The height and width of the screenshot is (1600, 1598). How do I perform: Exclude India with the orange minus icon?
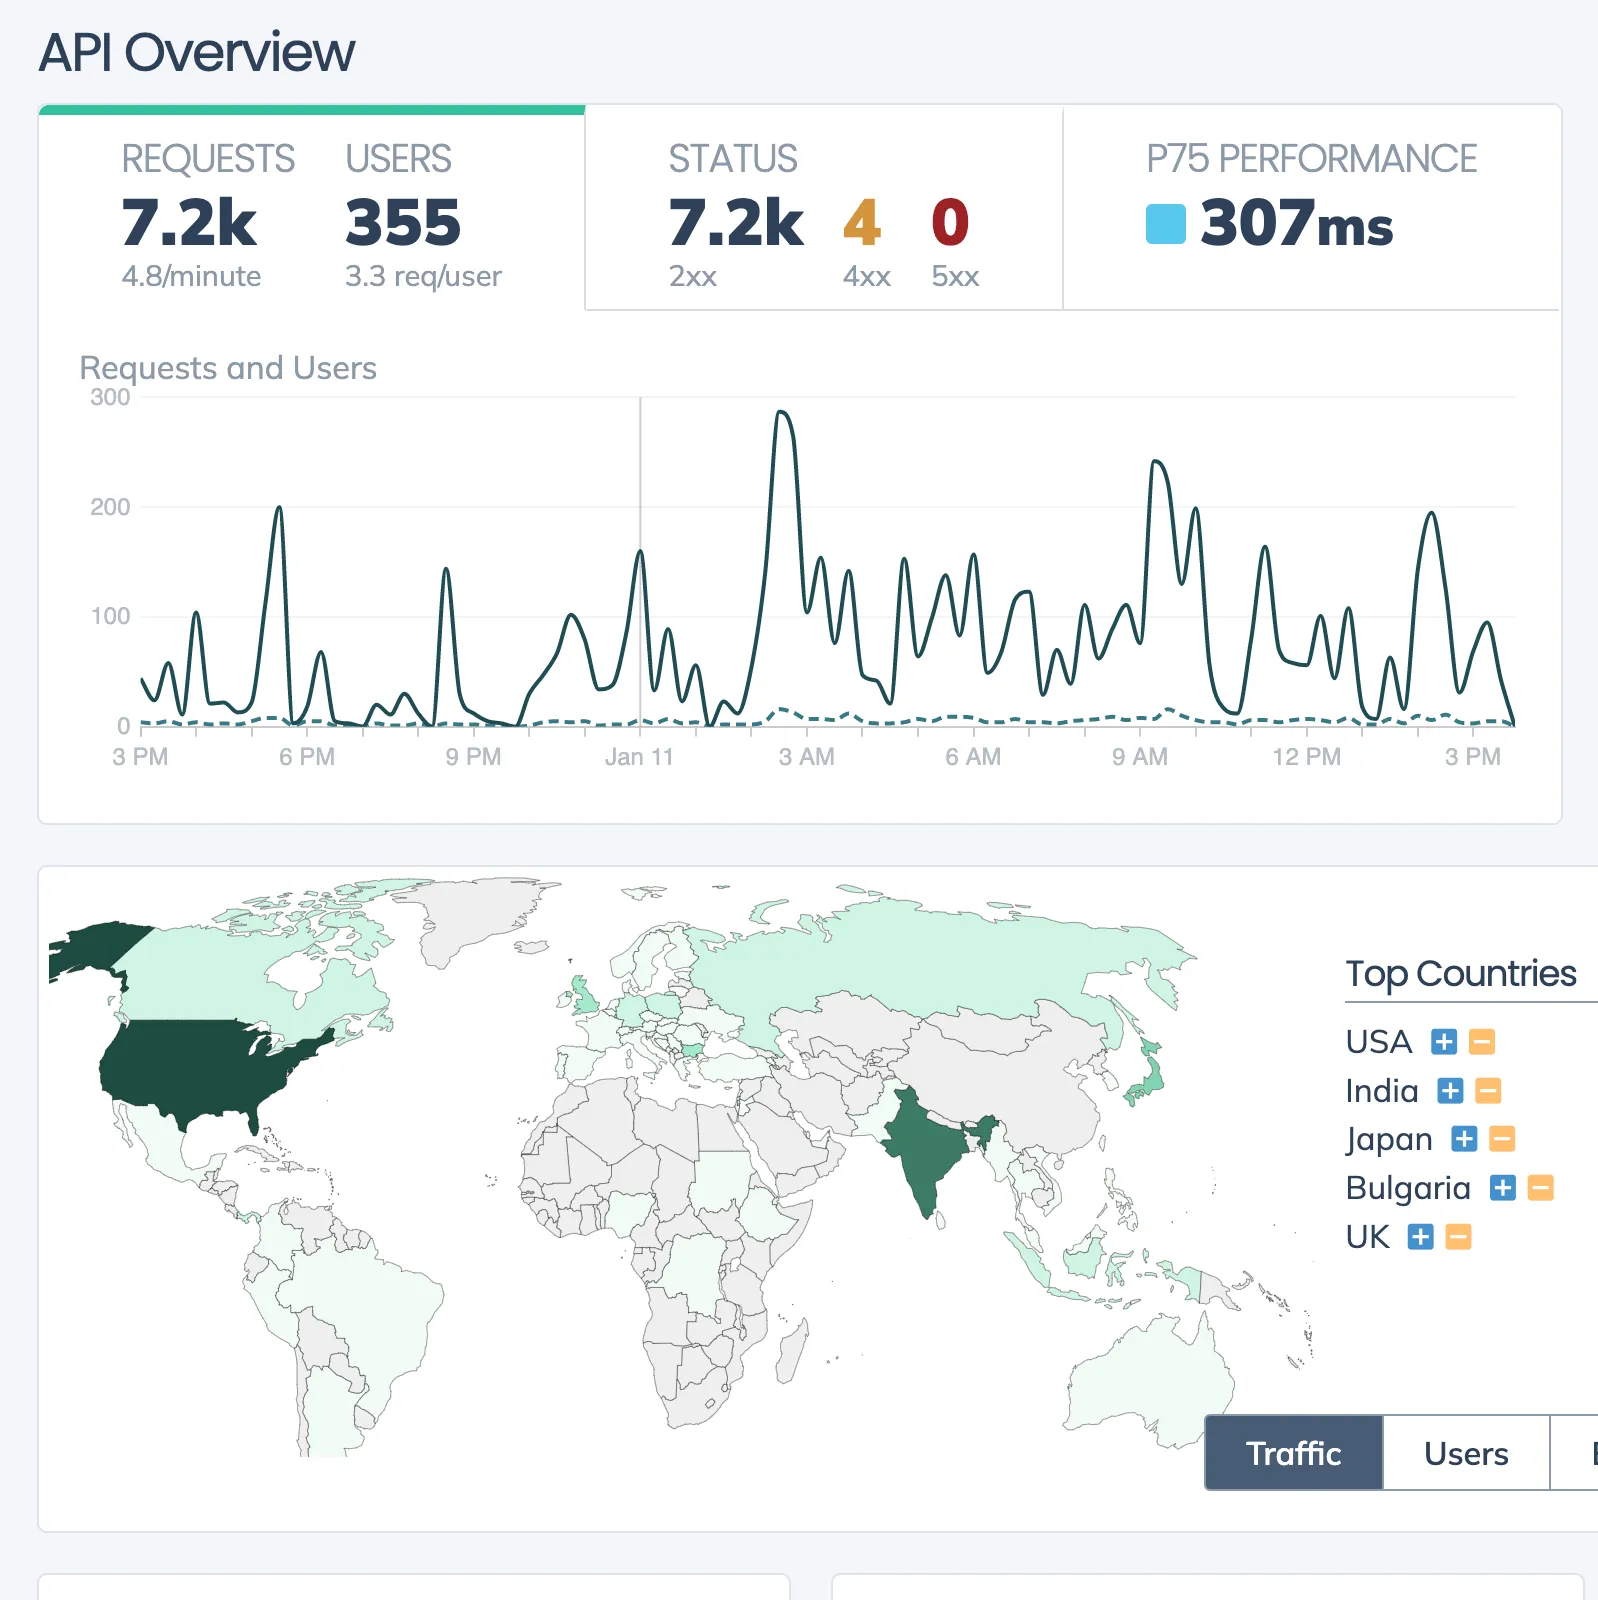(1489, 1091)
